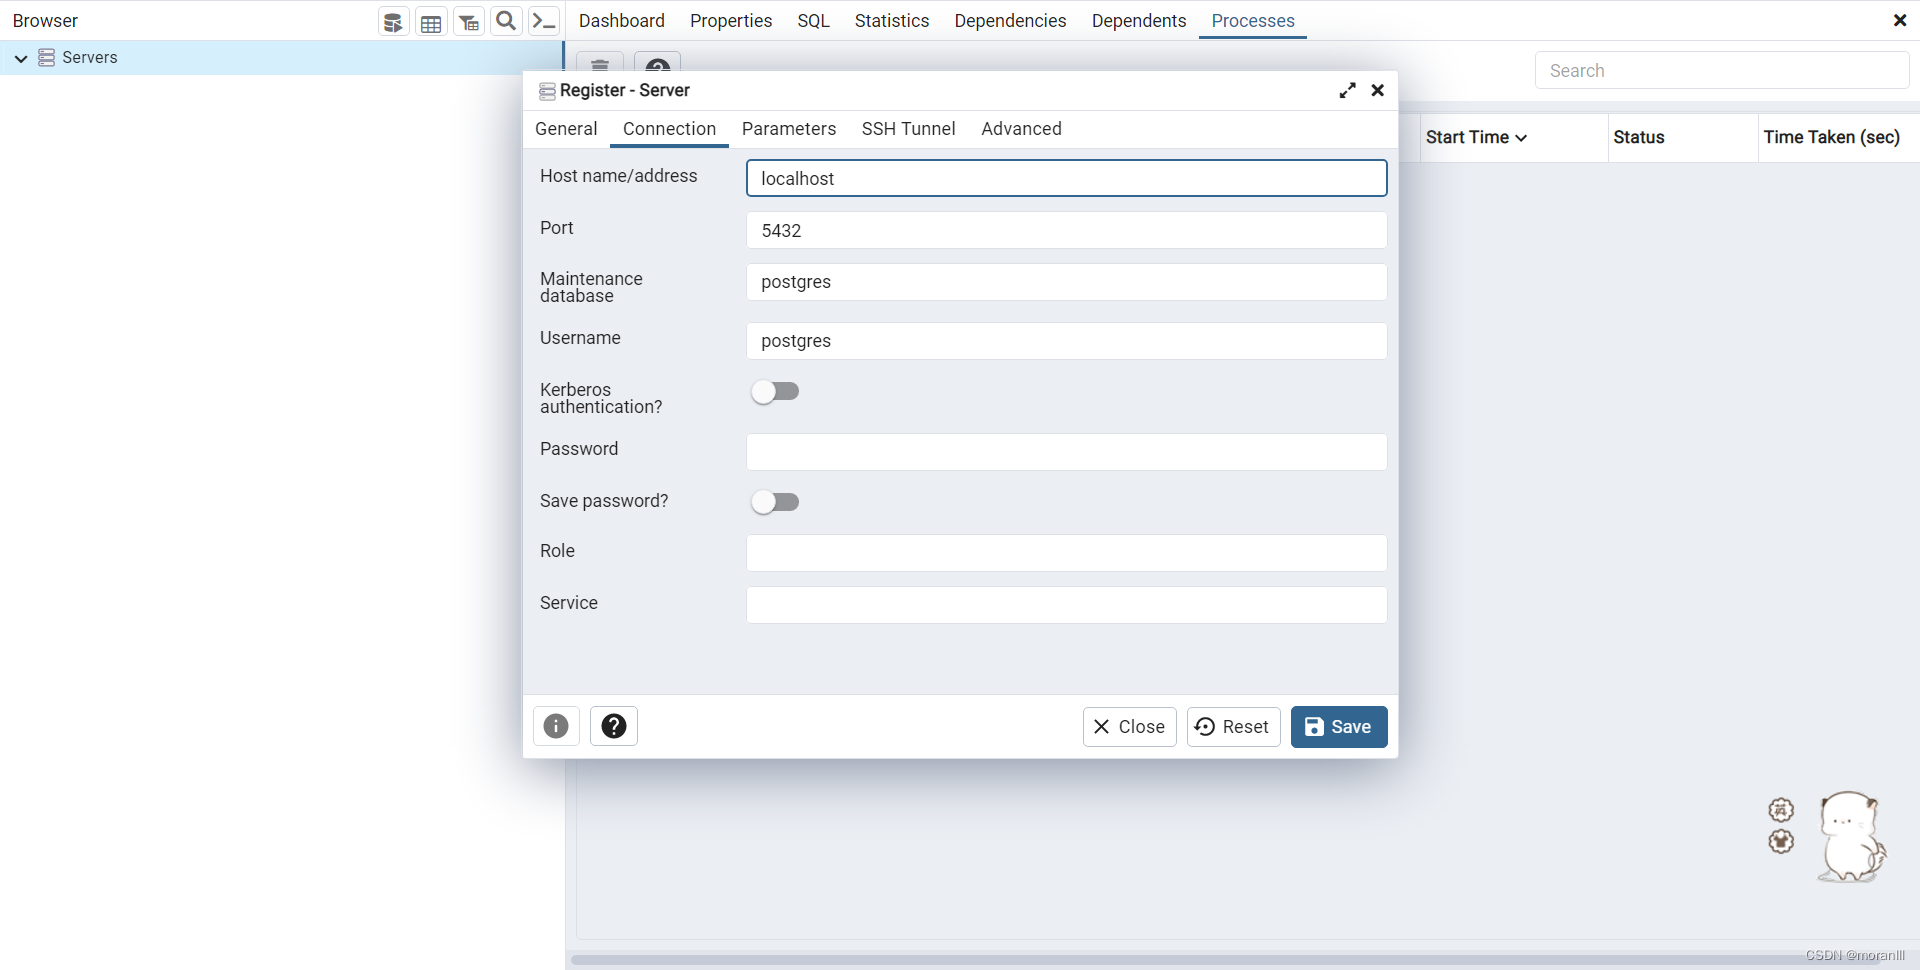Click the Reset button
The image size is (1920, 970).
1233,727
